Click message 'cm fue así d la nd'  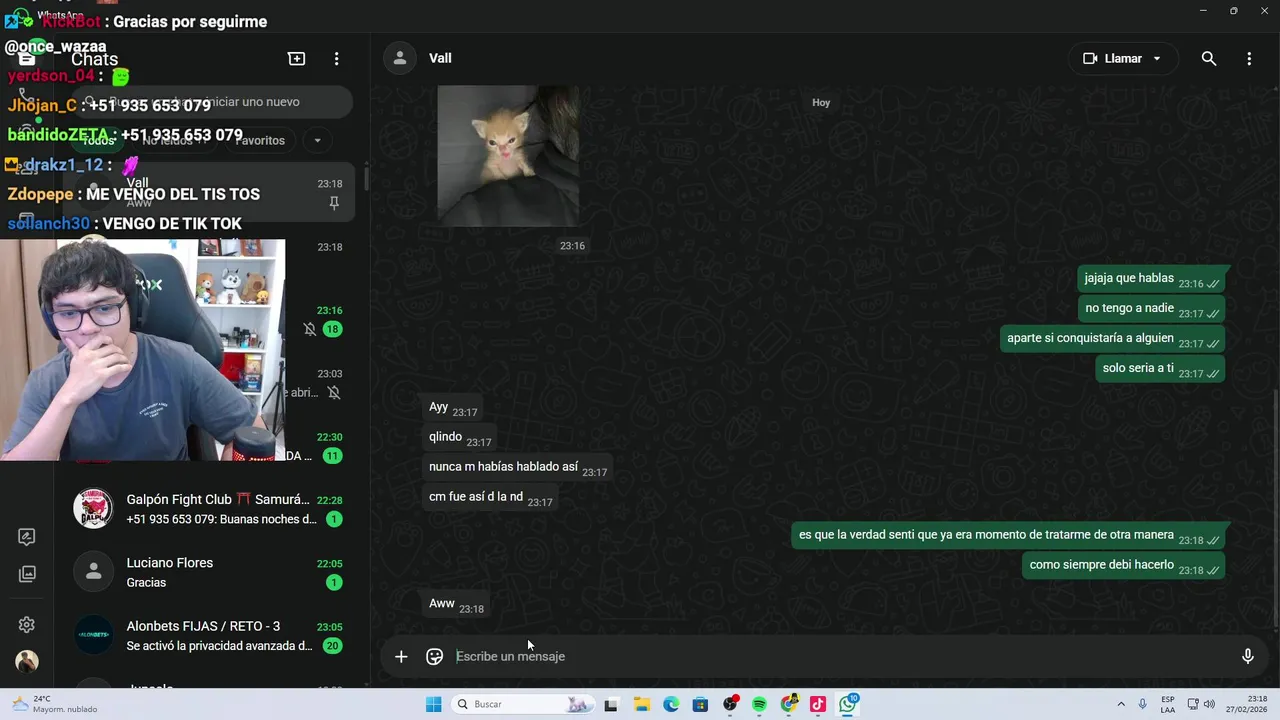(x=490, y=498)
